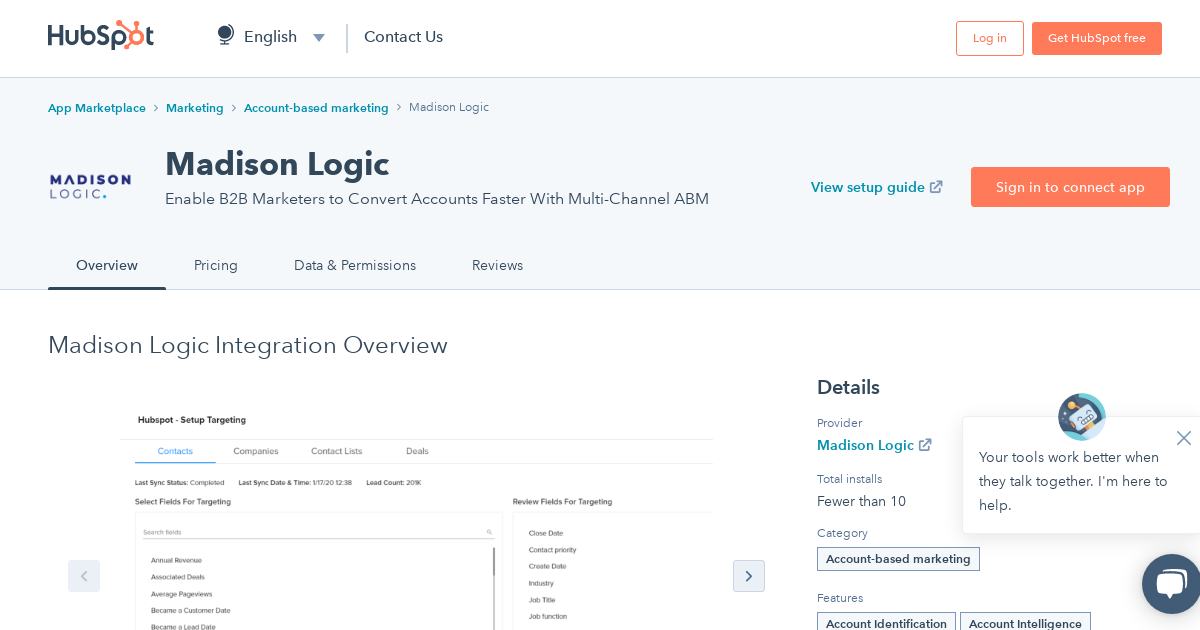Click the Account Identification feature tag
This screenshot has width=1200, height=630.
(x=886, y=623)
